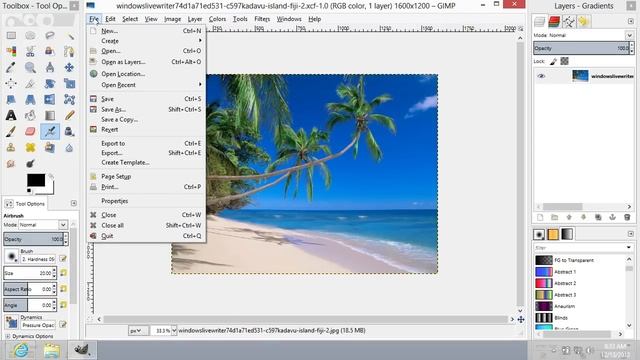
Task: Open the Filters menu
Action: [x=262, y=19]
